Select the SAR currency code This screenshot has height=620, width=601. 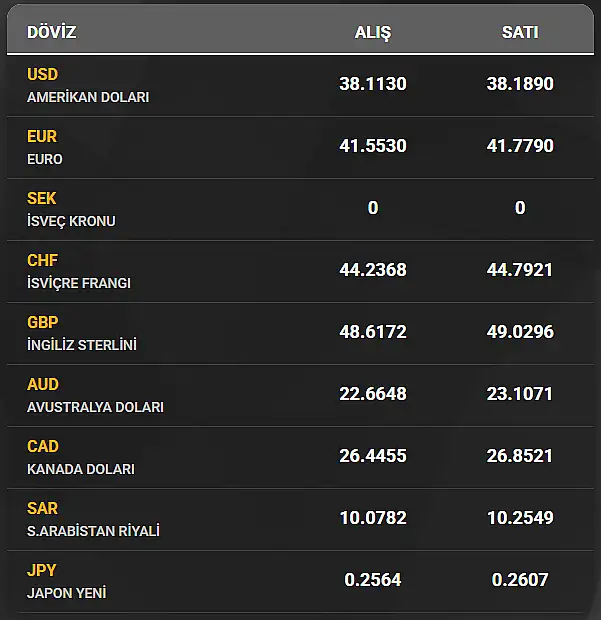coord(43,509)
